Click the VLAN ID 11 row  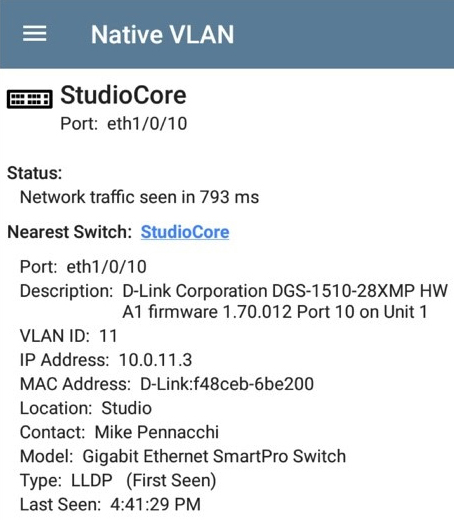point(69,336)
